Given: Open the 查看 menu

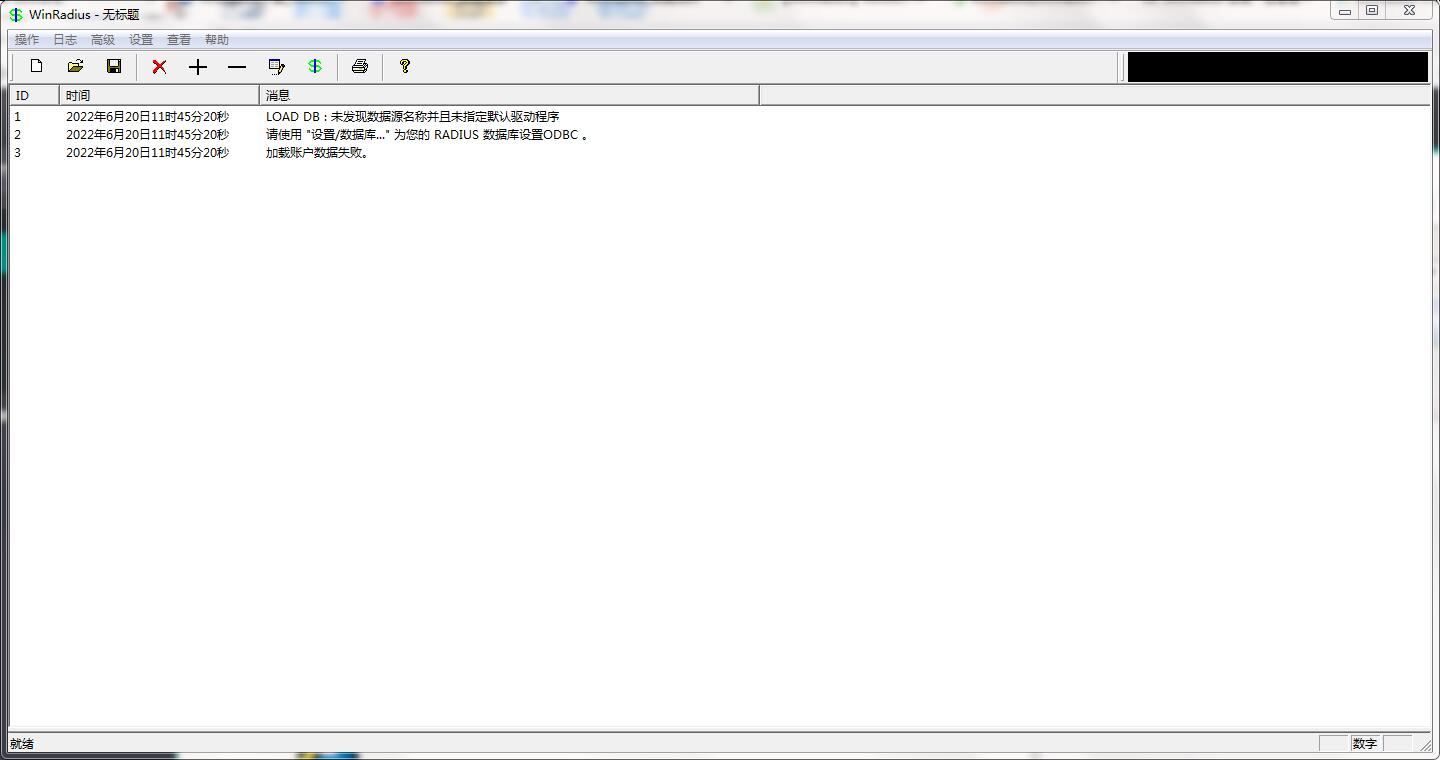Looking at the screenshot, I should (x=178, y=39).
